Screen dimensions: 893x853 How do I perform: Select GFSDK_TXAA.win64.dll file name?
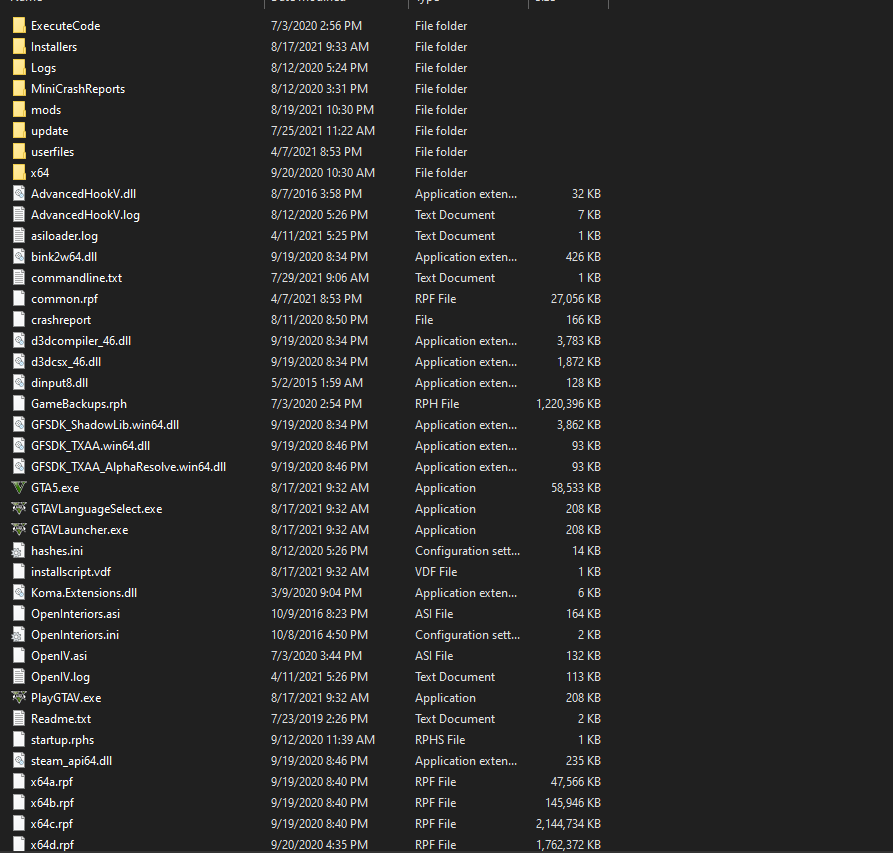pyautogui.click(x=91, y=446)
